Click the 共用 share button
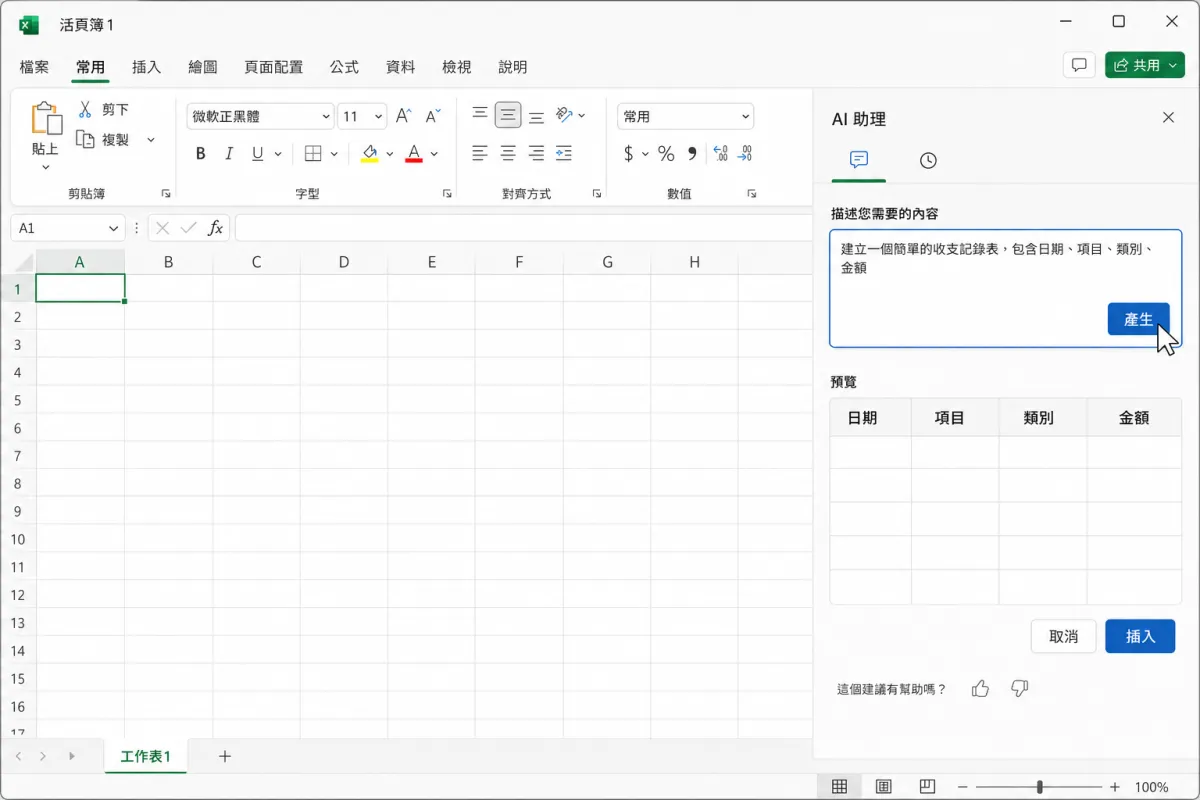 pos(1144,65)
